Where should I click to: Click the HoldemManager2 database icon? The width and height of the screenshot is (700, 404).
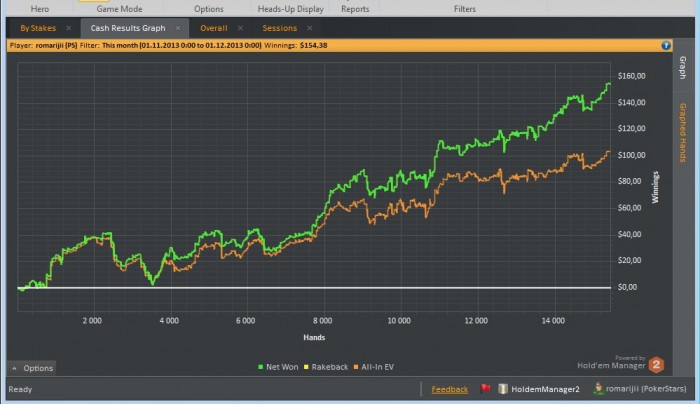coord(503,389)
